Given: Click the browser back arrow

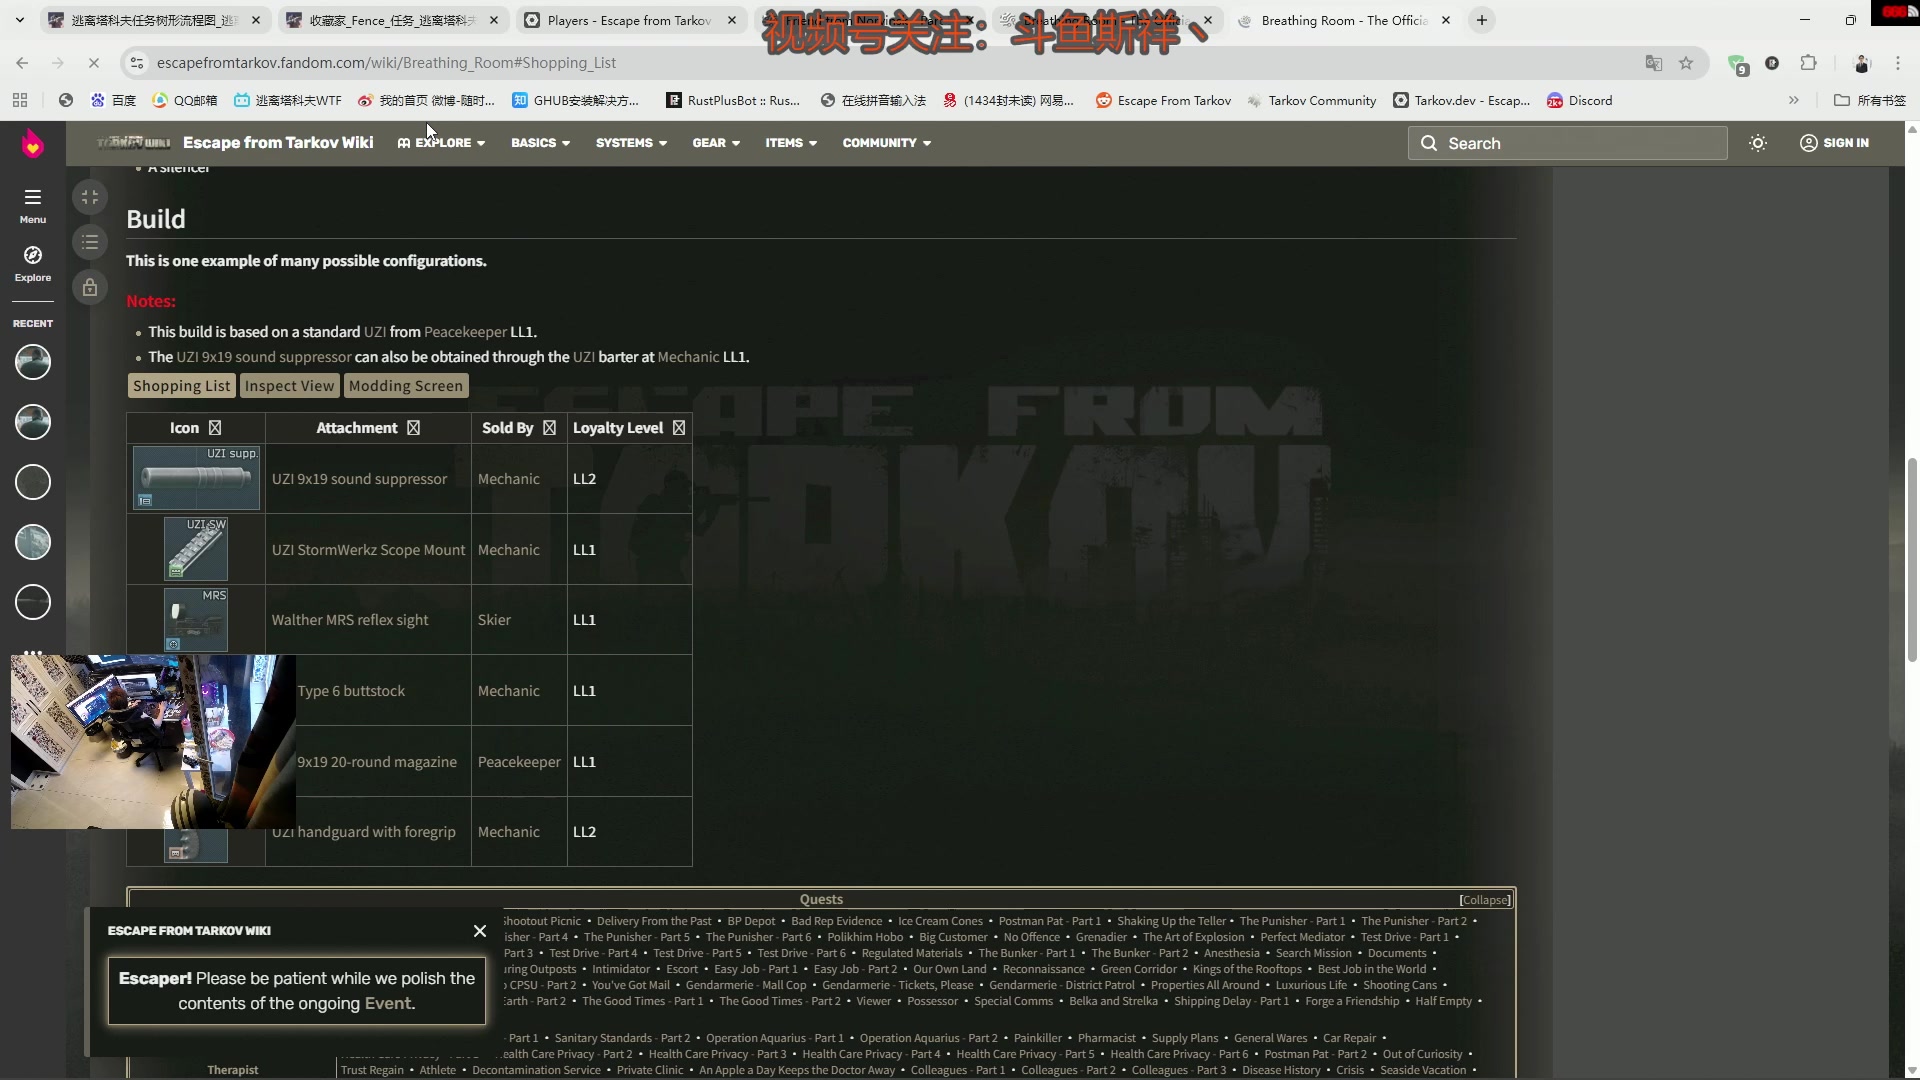Looking at the screenshot, I should (22, 63).
